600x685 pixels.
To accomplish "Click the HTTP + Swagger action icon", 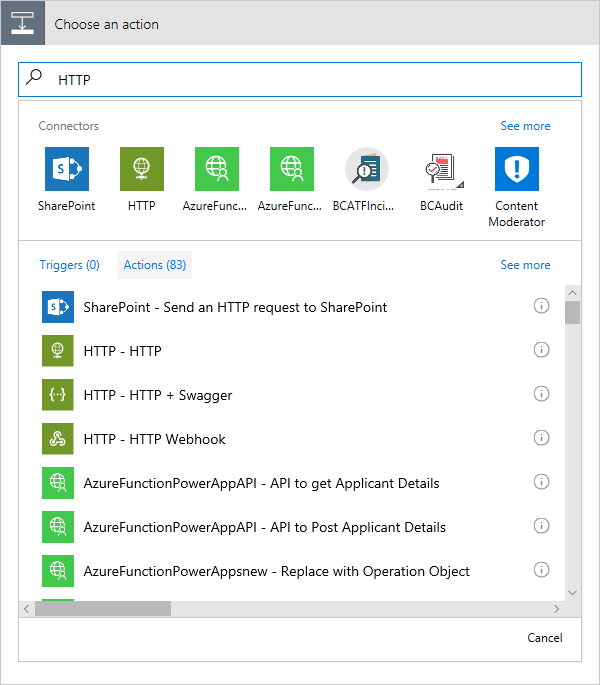I will click(58, 395).
